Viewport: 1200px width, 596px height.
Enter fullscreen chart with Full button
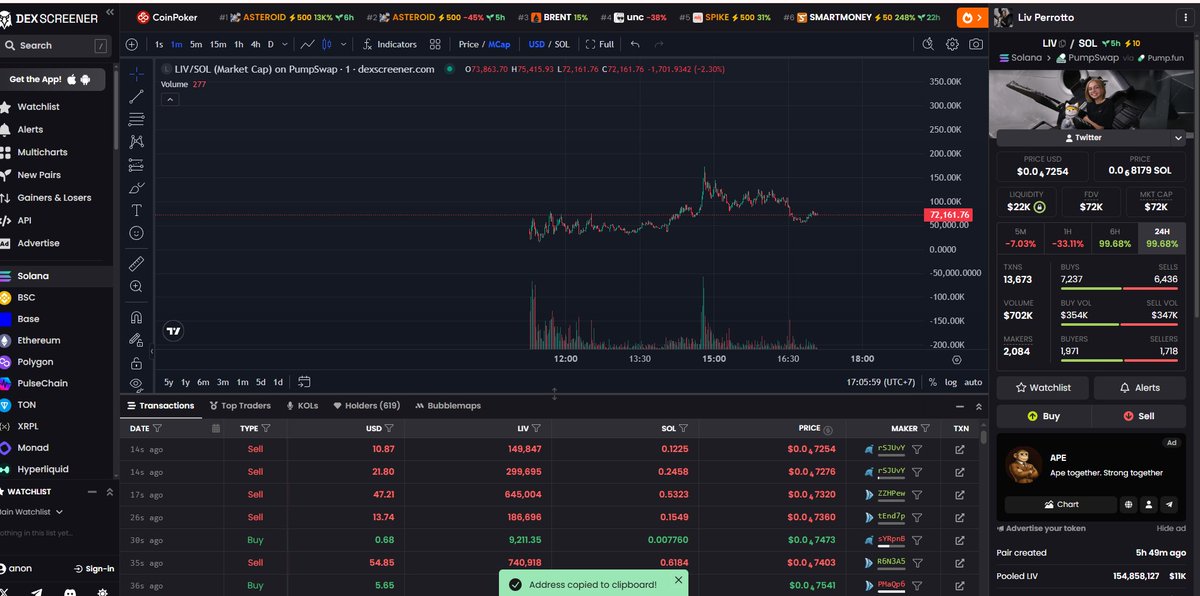pos(599,44)
